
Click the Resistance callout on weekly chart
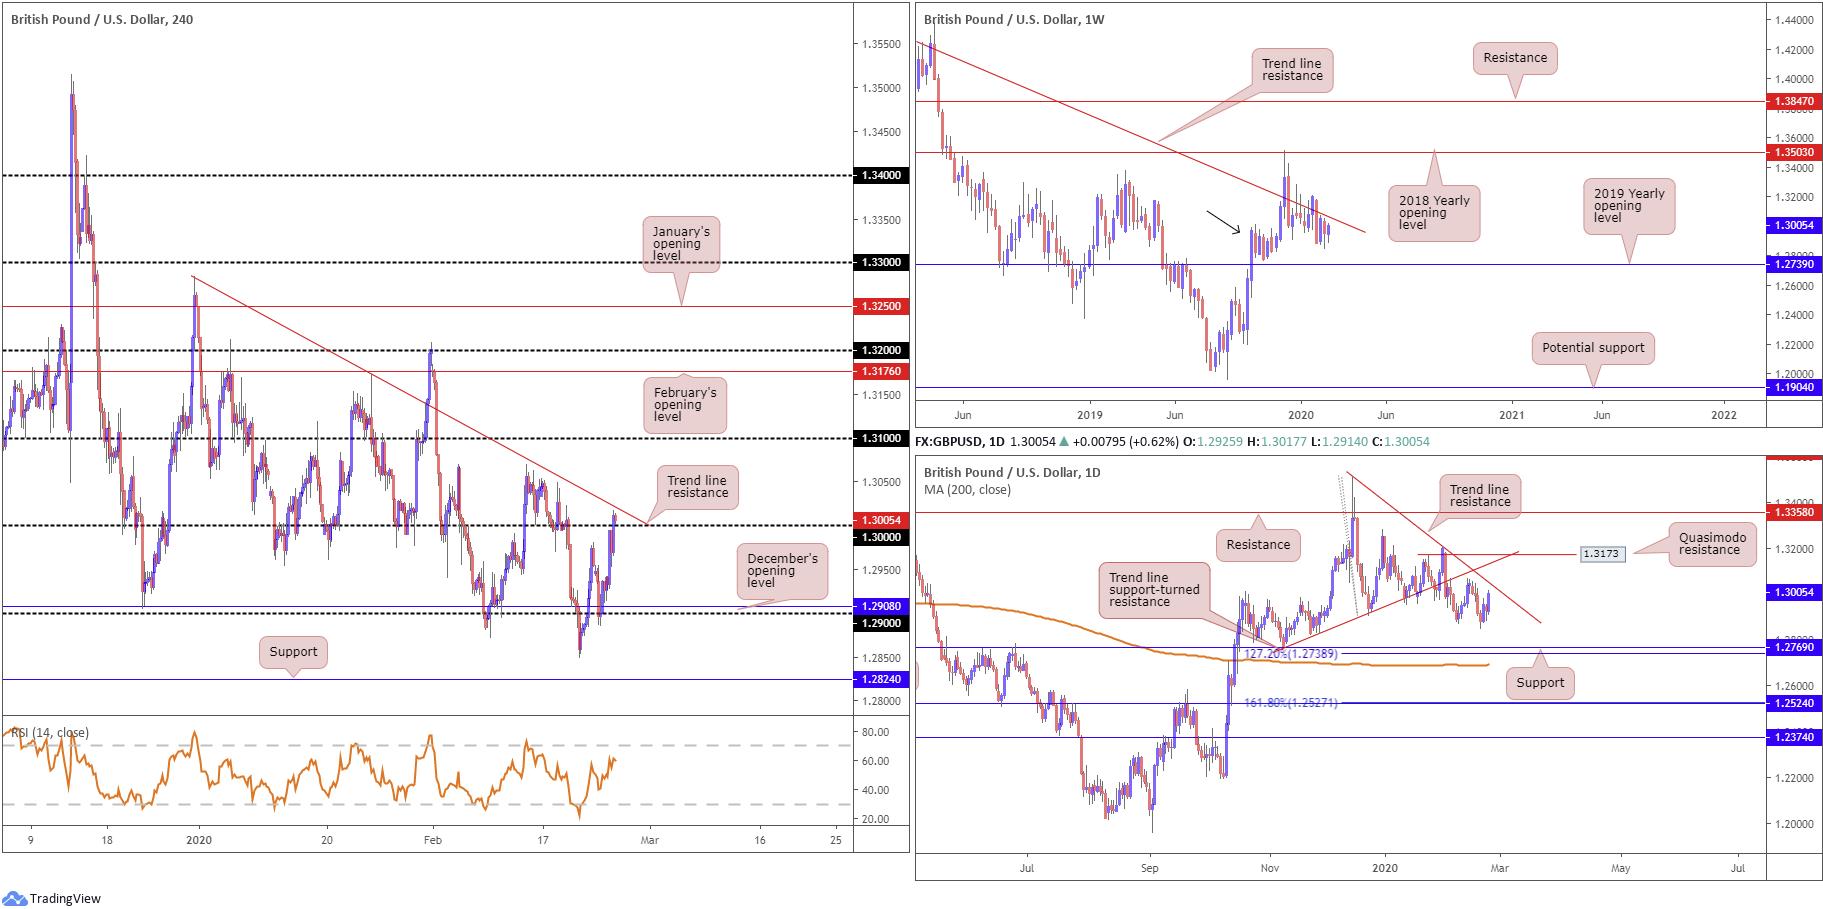pyautogui.click(x=1514, y=58)
